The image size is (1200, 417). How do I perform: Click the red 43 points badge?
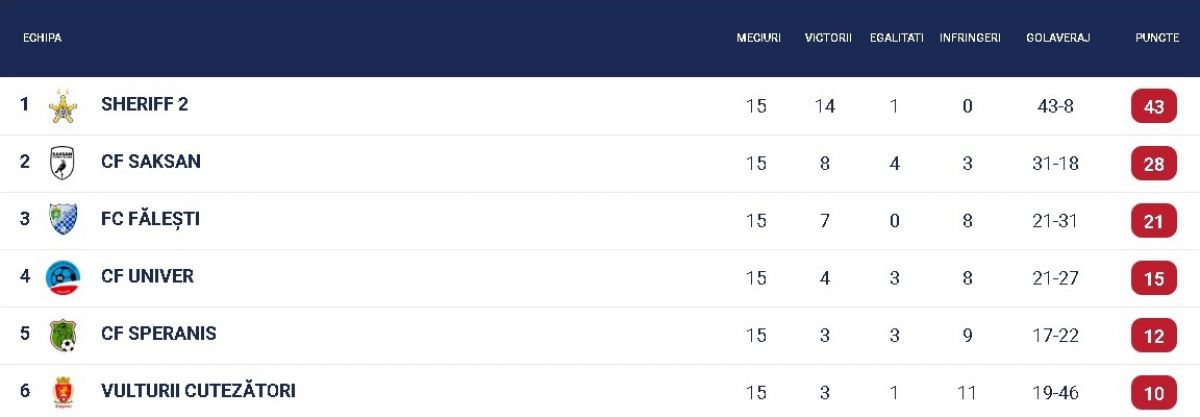(x=1154, y=106)
